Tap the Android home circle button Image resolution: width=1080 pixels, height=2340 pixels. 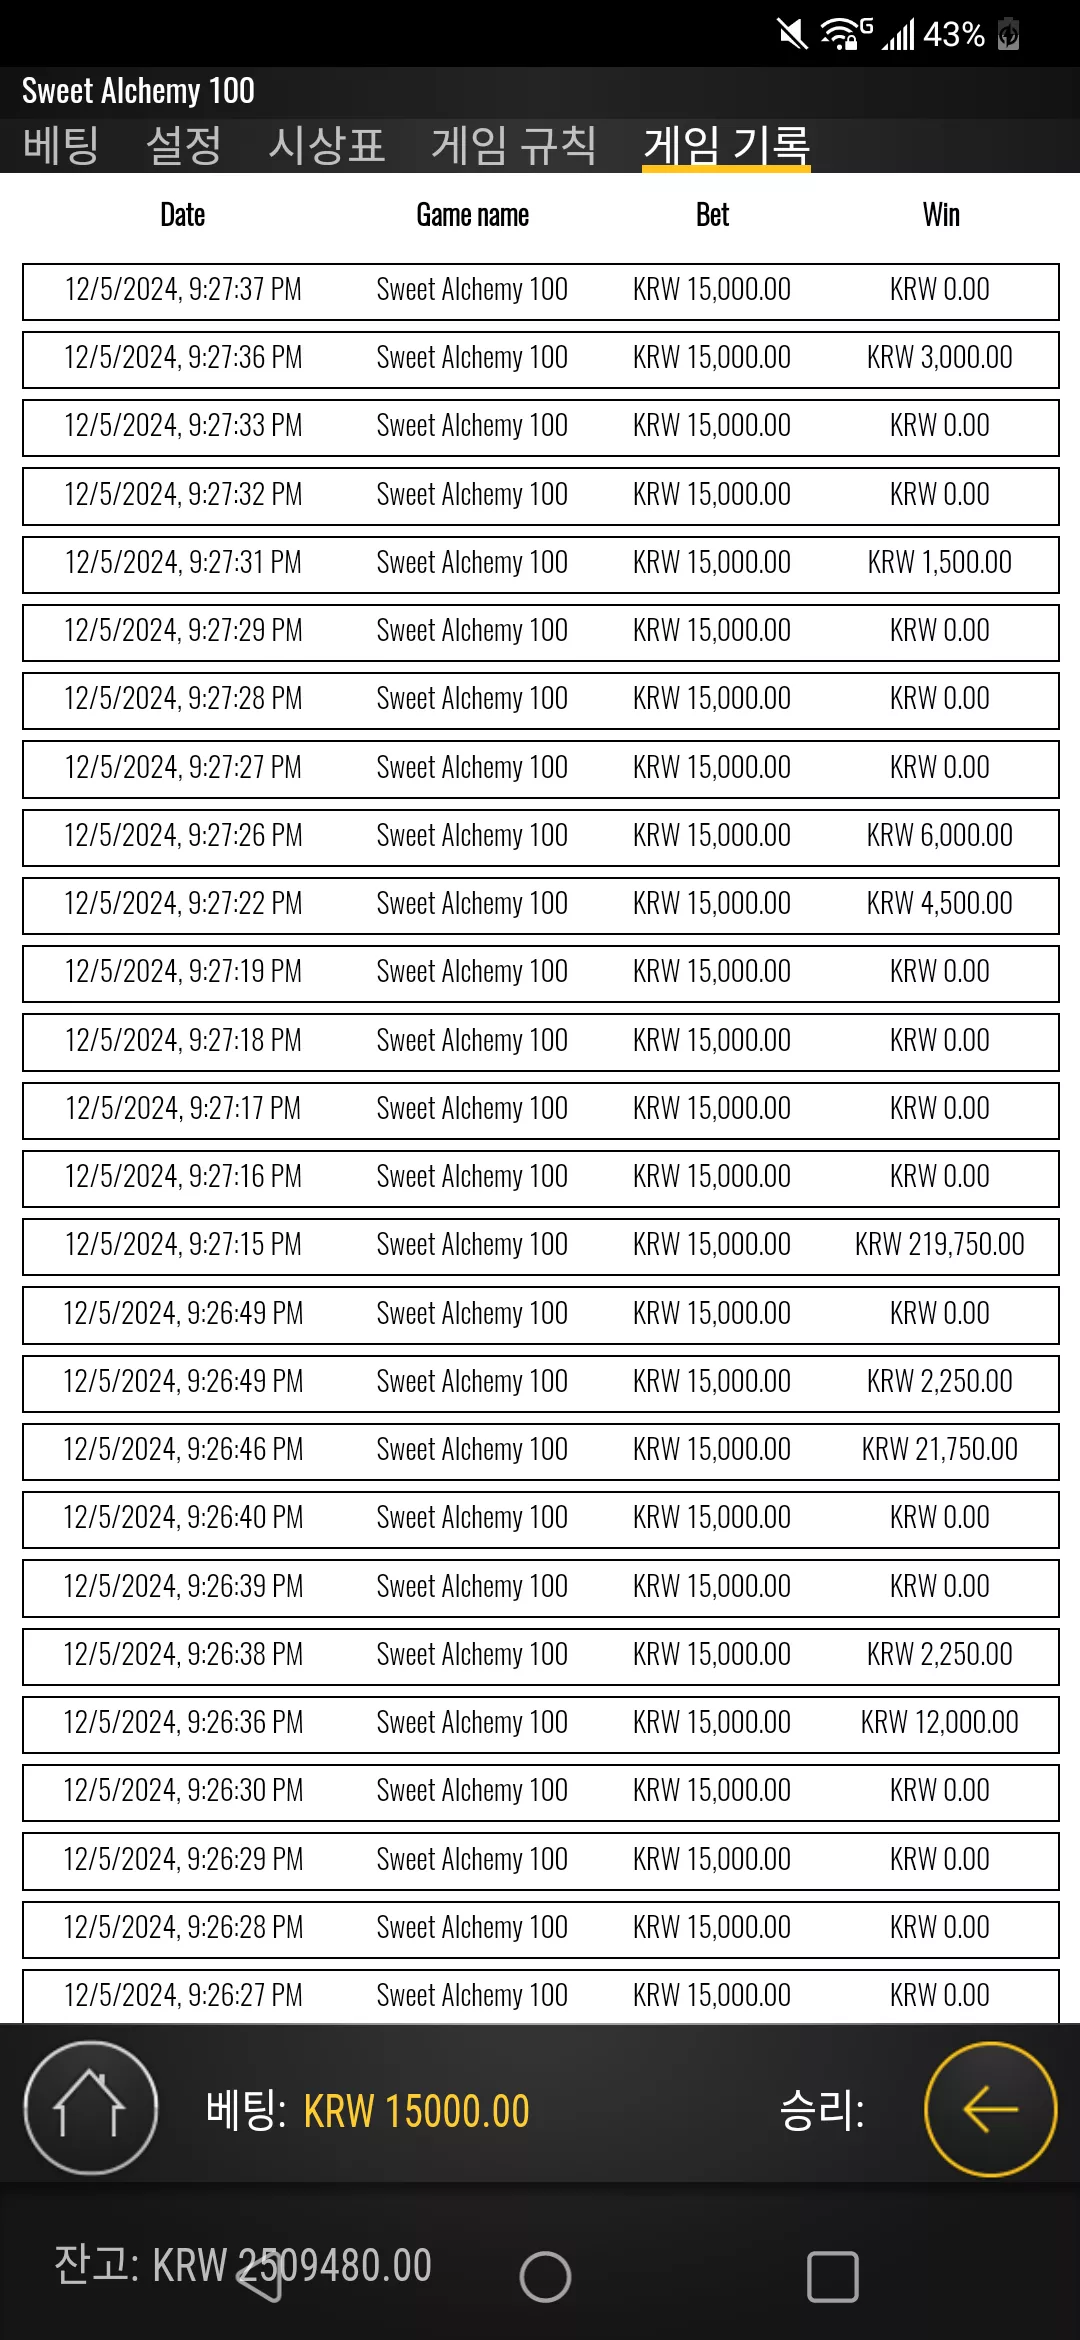[545, 2277]
